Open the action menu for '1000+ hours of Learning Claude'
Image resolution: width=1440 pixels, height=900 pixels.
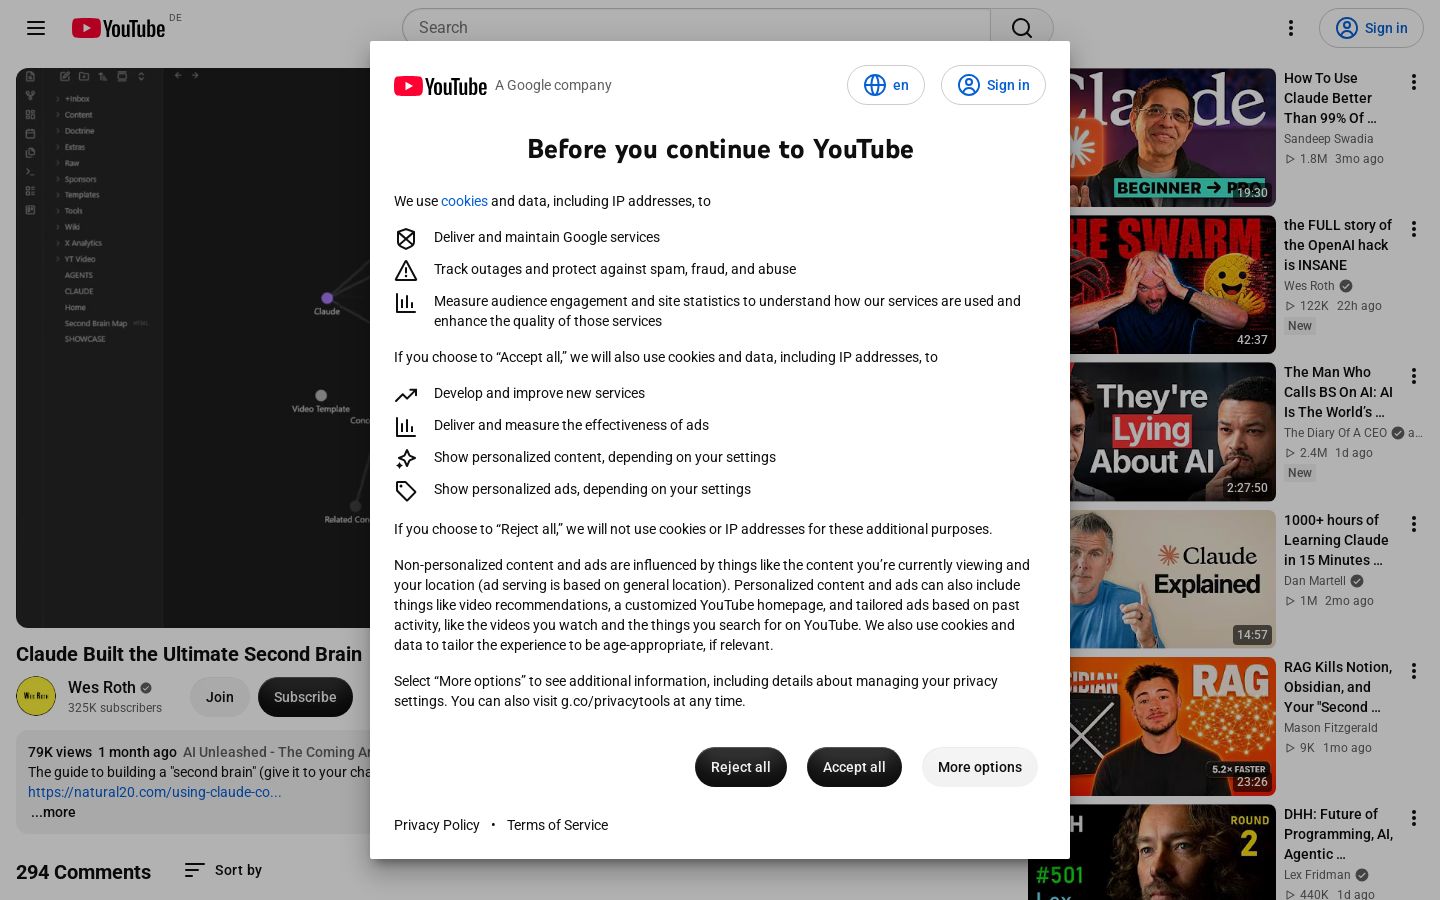point(1414,524)
